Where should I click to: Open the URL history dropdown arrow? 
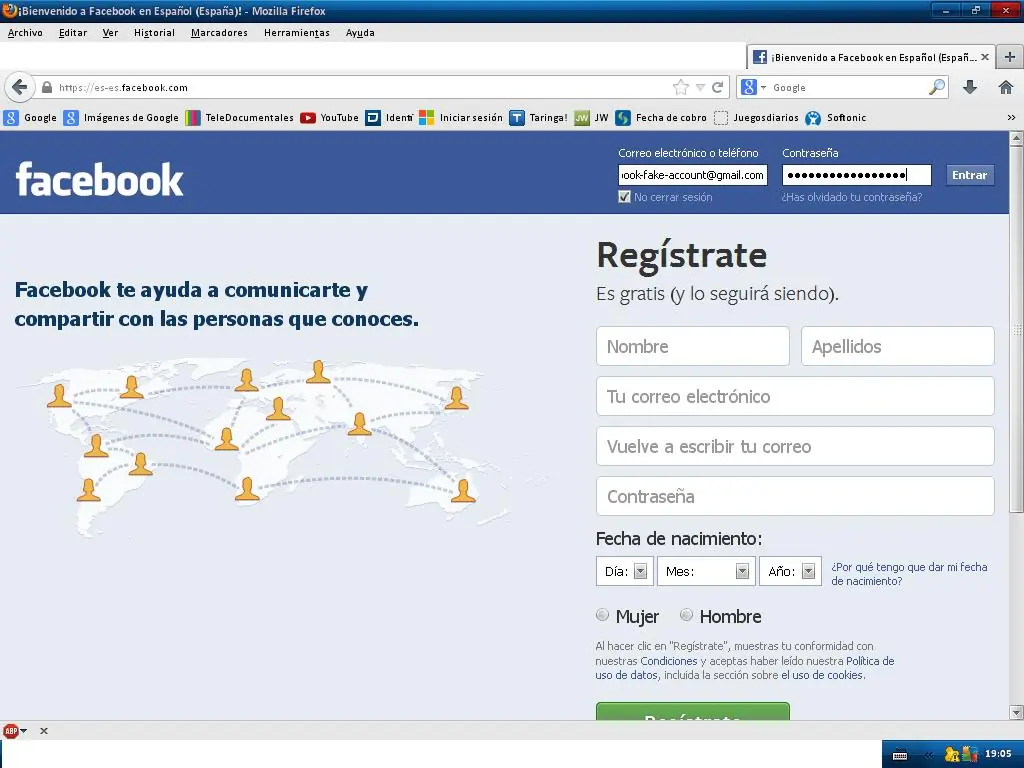point(700,87)
